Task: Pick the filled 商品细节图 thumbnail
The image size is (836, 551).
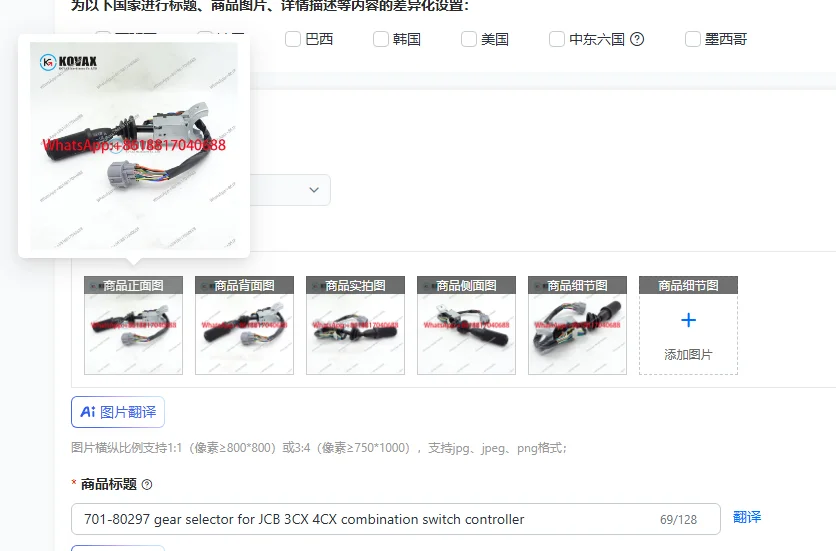Action: 577,325
